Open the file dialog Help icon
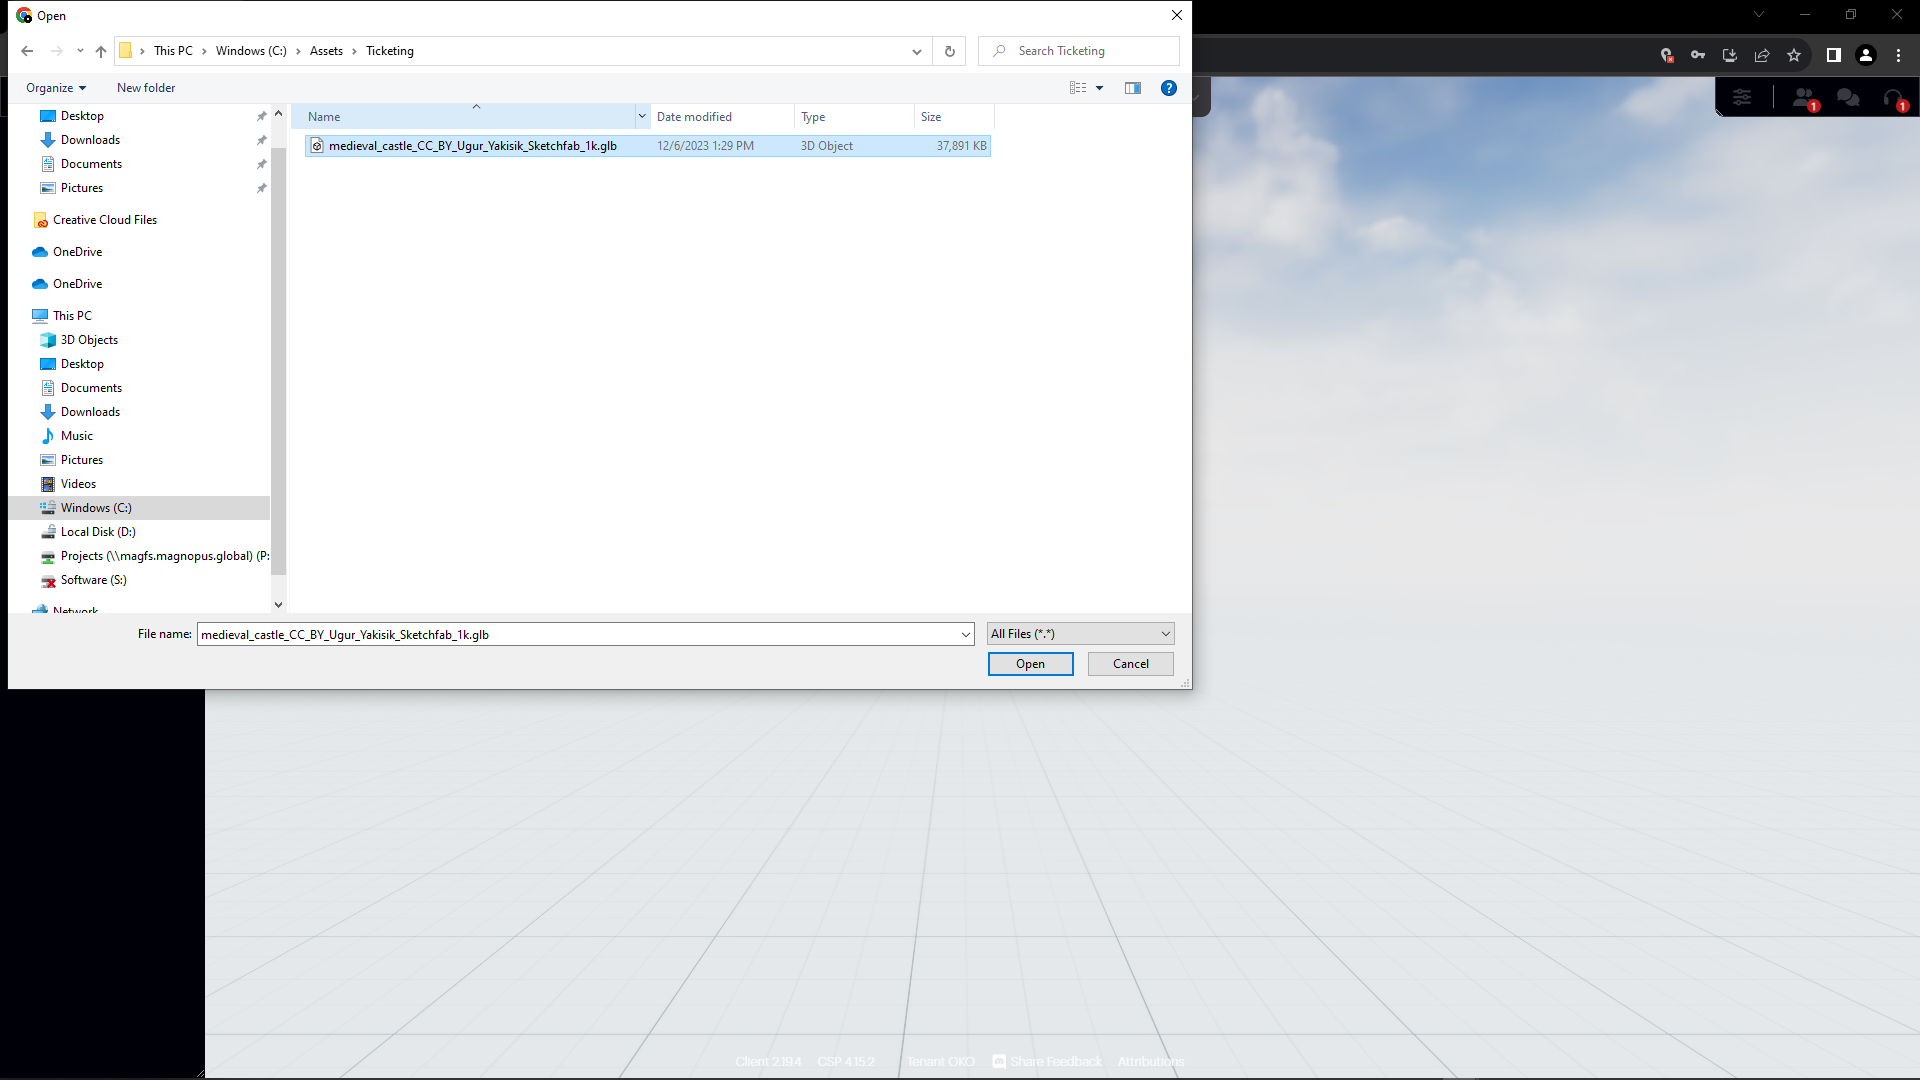Image resolution: width=1920 pixels, height=1080 pixels. click(x=1168, y=88)
